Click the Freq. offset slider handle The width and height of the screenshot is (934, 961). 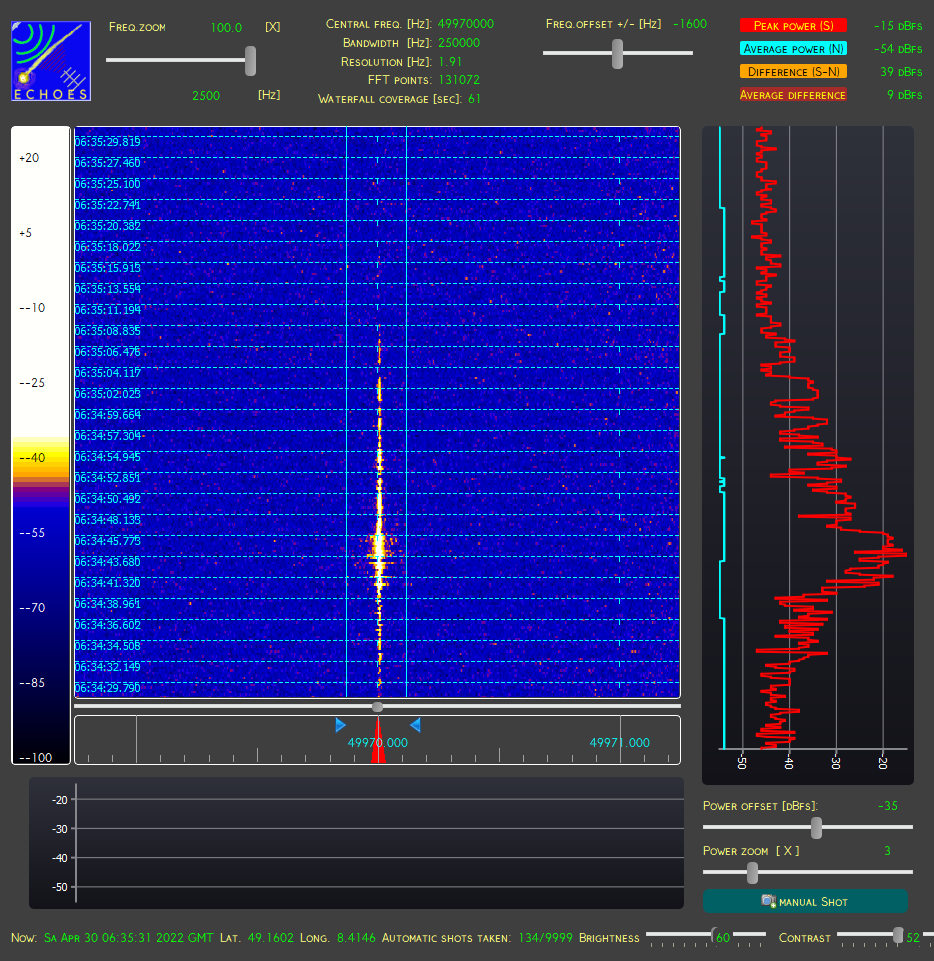coord(617,54)
